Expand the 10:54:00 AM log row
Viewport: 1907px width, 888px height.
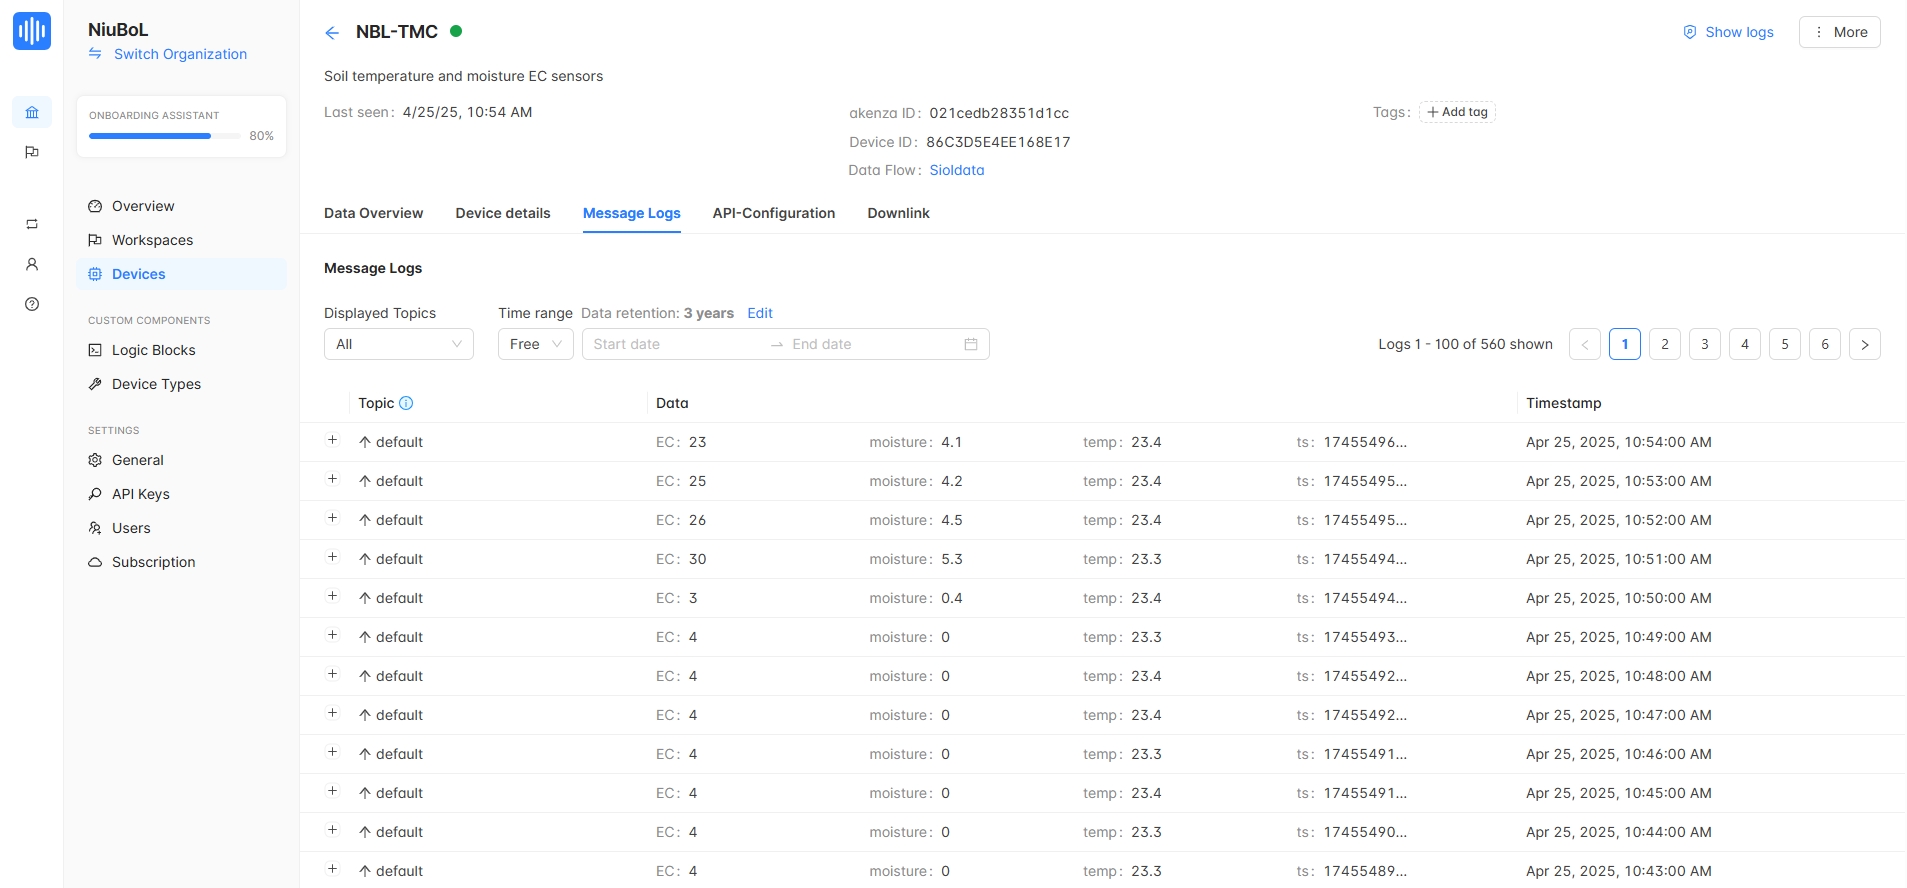click(x=333, y=440)
